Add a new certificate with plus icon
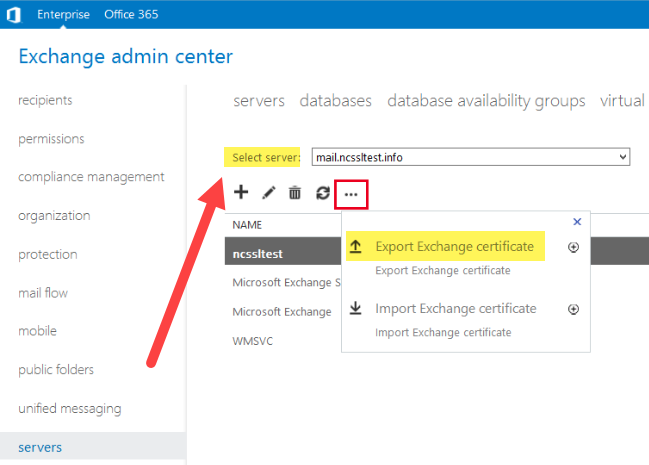This screenshot has height=465, width=649. (241, 193)
